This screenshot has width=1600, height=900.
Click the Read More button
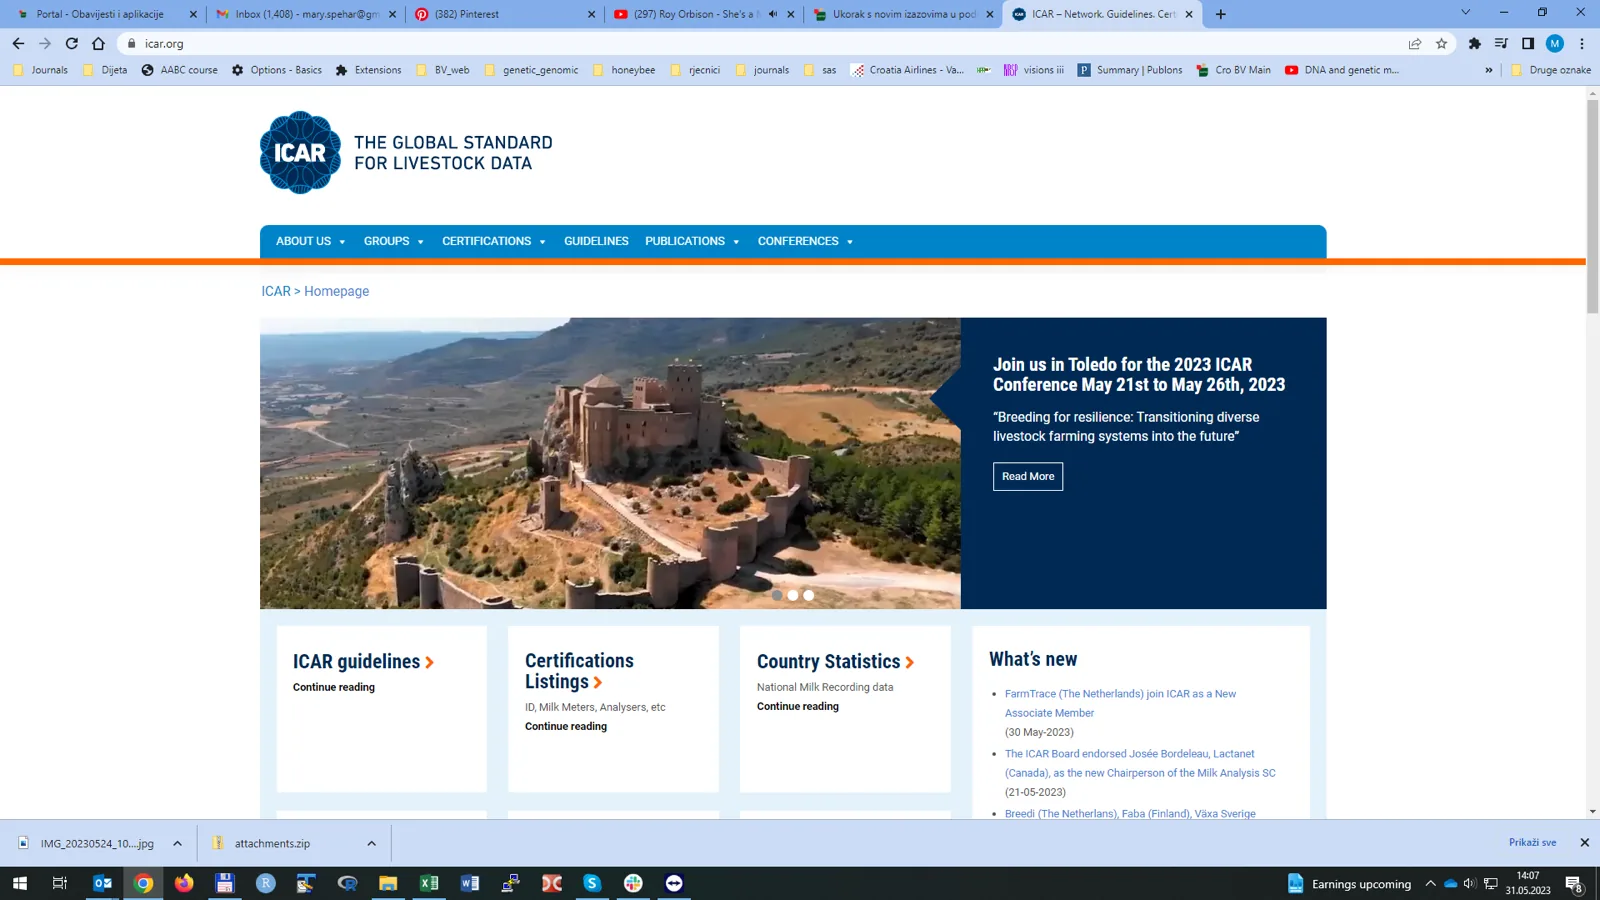click(x=1028, y=476)
